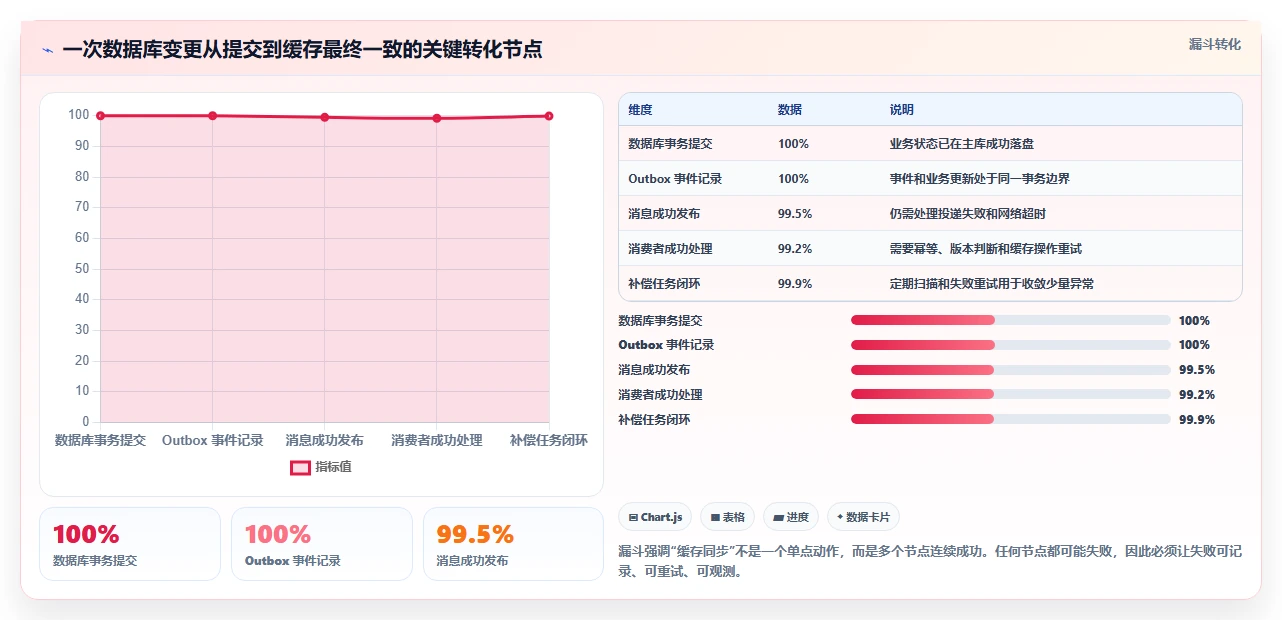Click the chart point for 数据库事务提交

(101, 116)
